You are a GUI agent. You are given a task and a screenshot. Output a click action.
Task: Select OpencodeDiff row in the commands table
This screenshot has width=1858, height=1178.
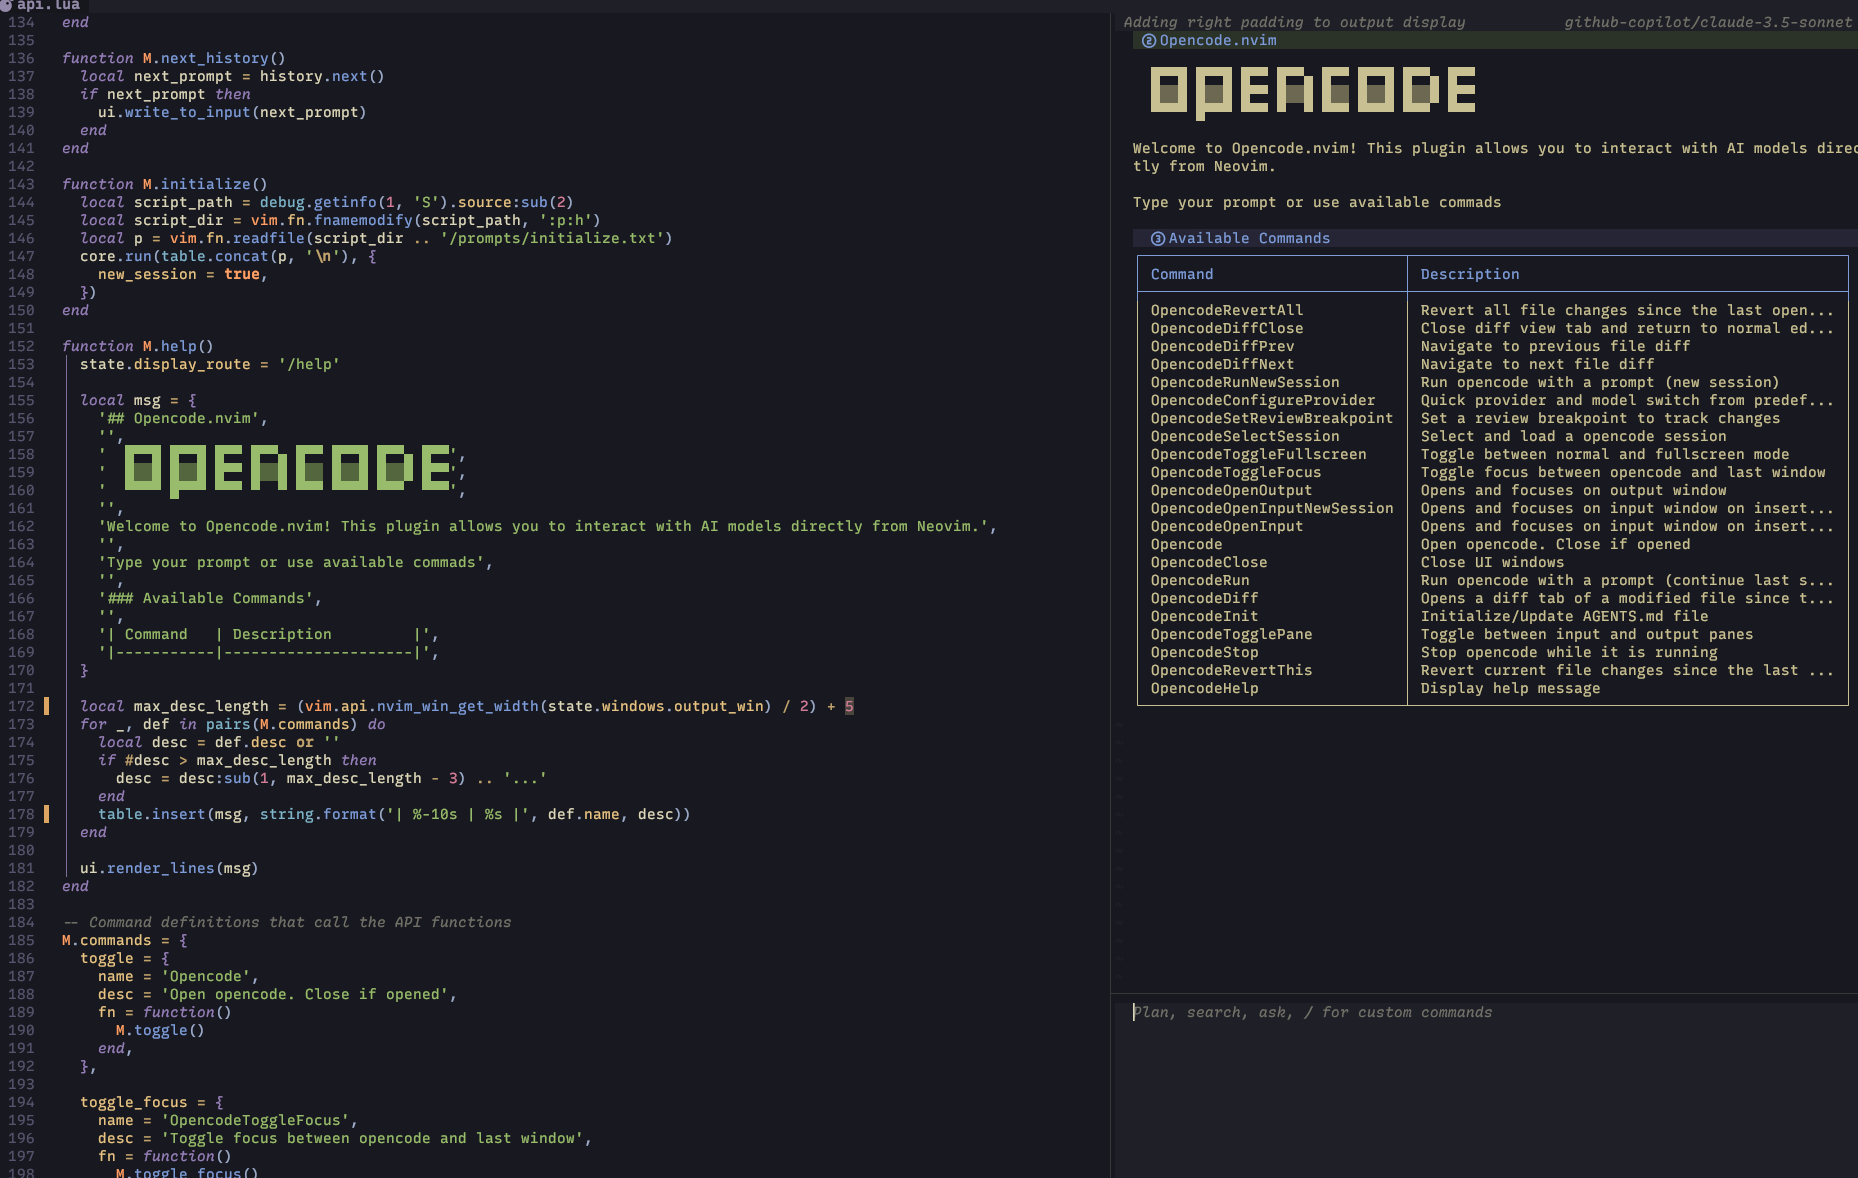[1204, 598]
